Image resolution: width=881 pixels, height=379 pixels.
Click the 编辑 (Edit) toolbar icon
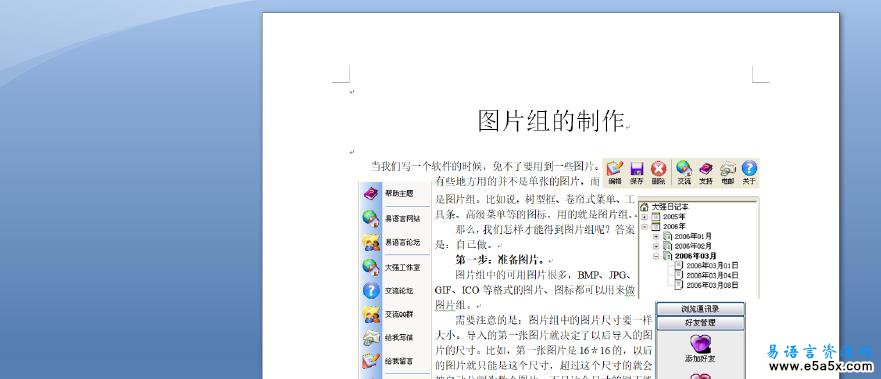point(615,168)
